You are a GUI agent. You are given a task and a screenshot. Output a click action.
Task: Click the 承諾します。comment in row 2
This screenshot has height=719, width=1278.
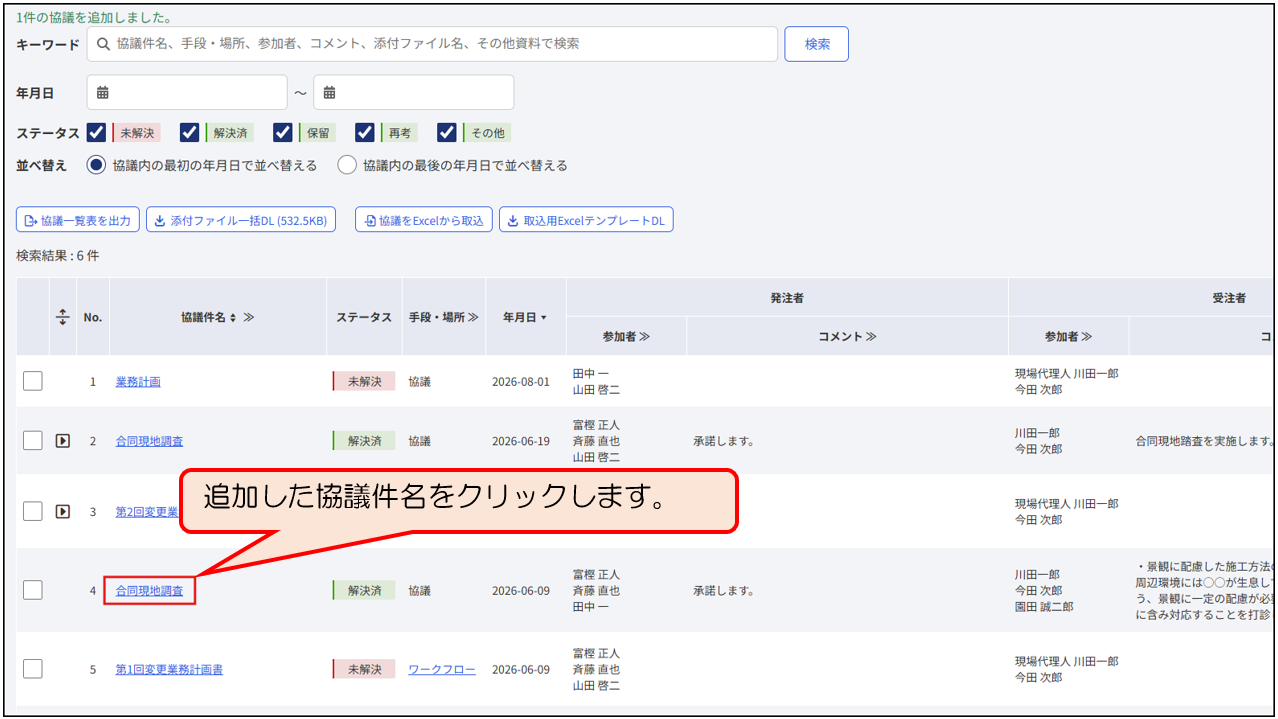(724, 441)
